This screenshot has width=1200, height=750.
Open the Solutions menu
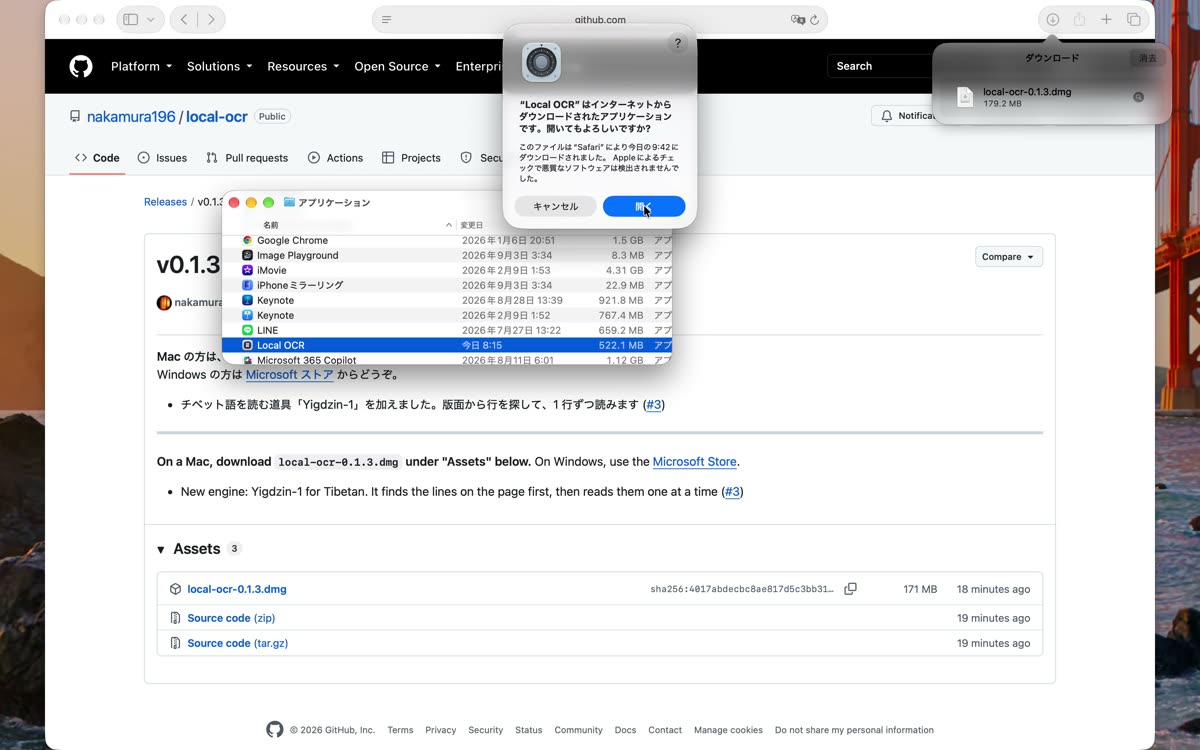(220, 66)
